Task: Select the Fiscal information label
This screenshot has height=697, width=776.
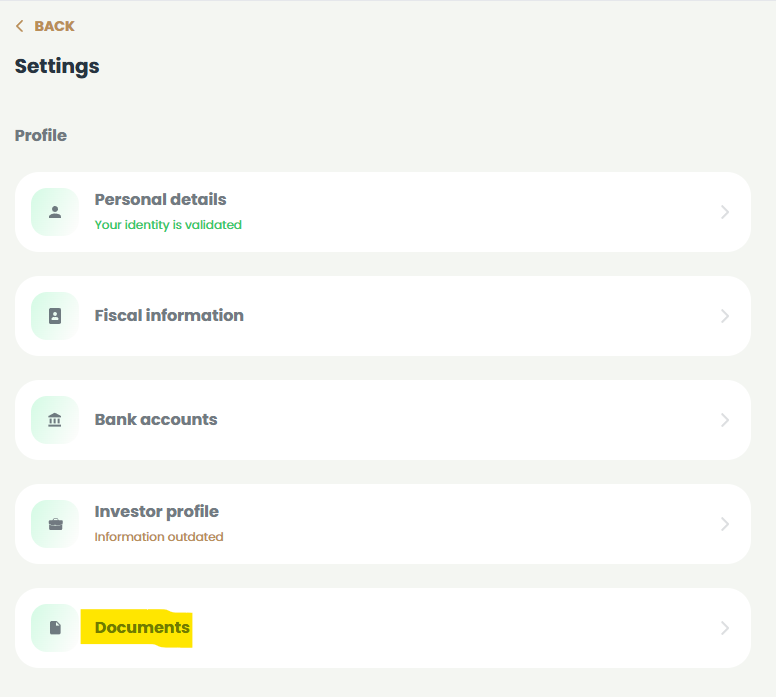Action: click(169, 315)
